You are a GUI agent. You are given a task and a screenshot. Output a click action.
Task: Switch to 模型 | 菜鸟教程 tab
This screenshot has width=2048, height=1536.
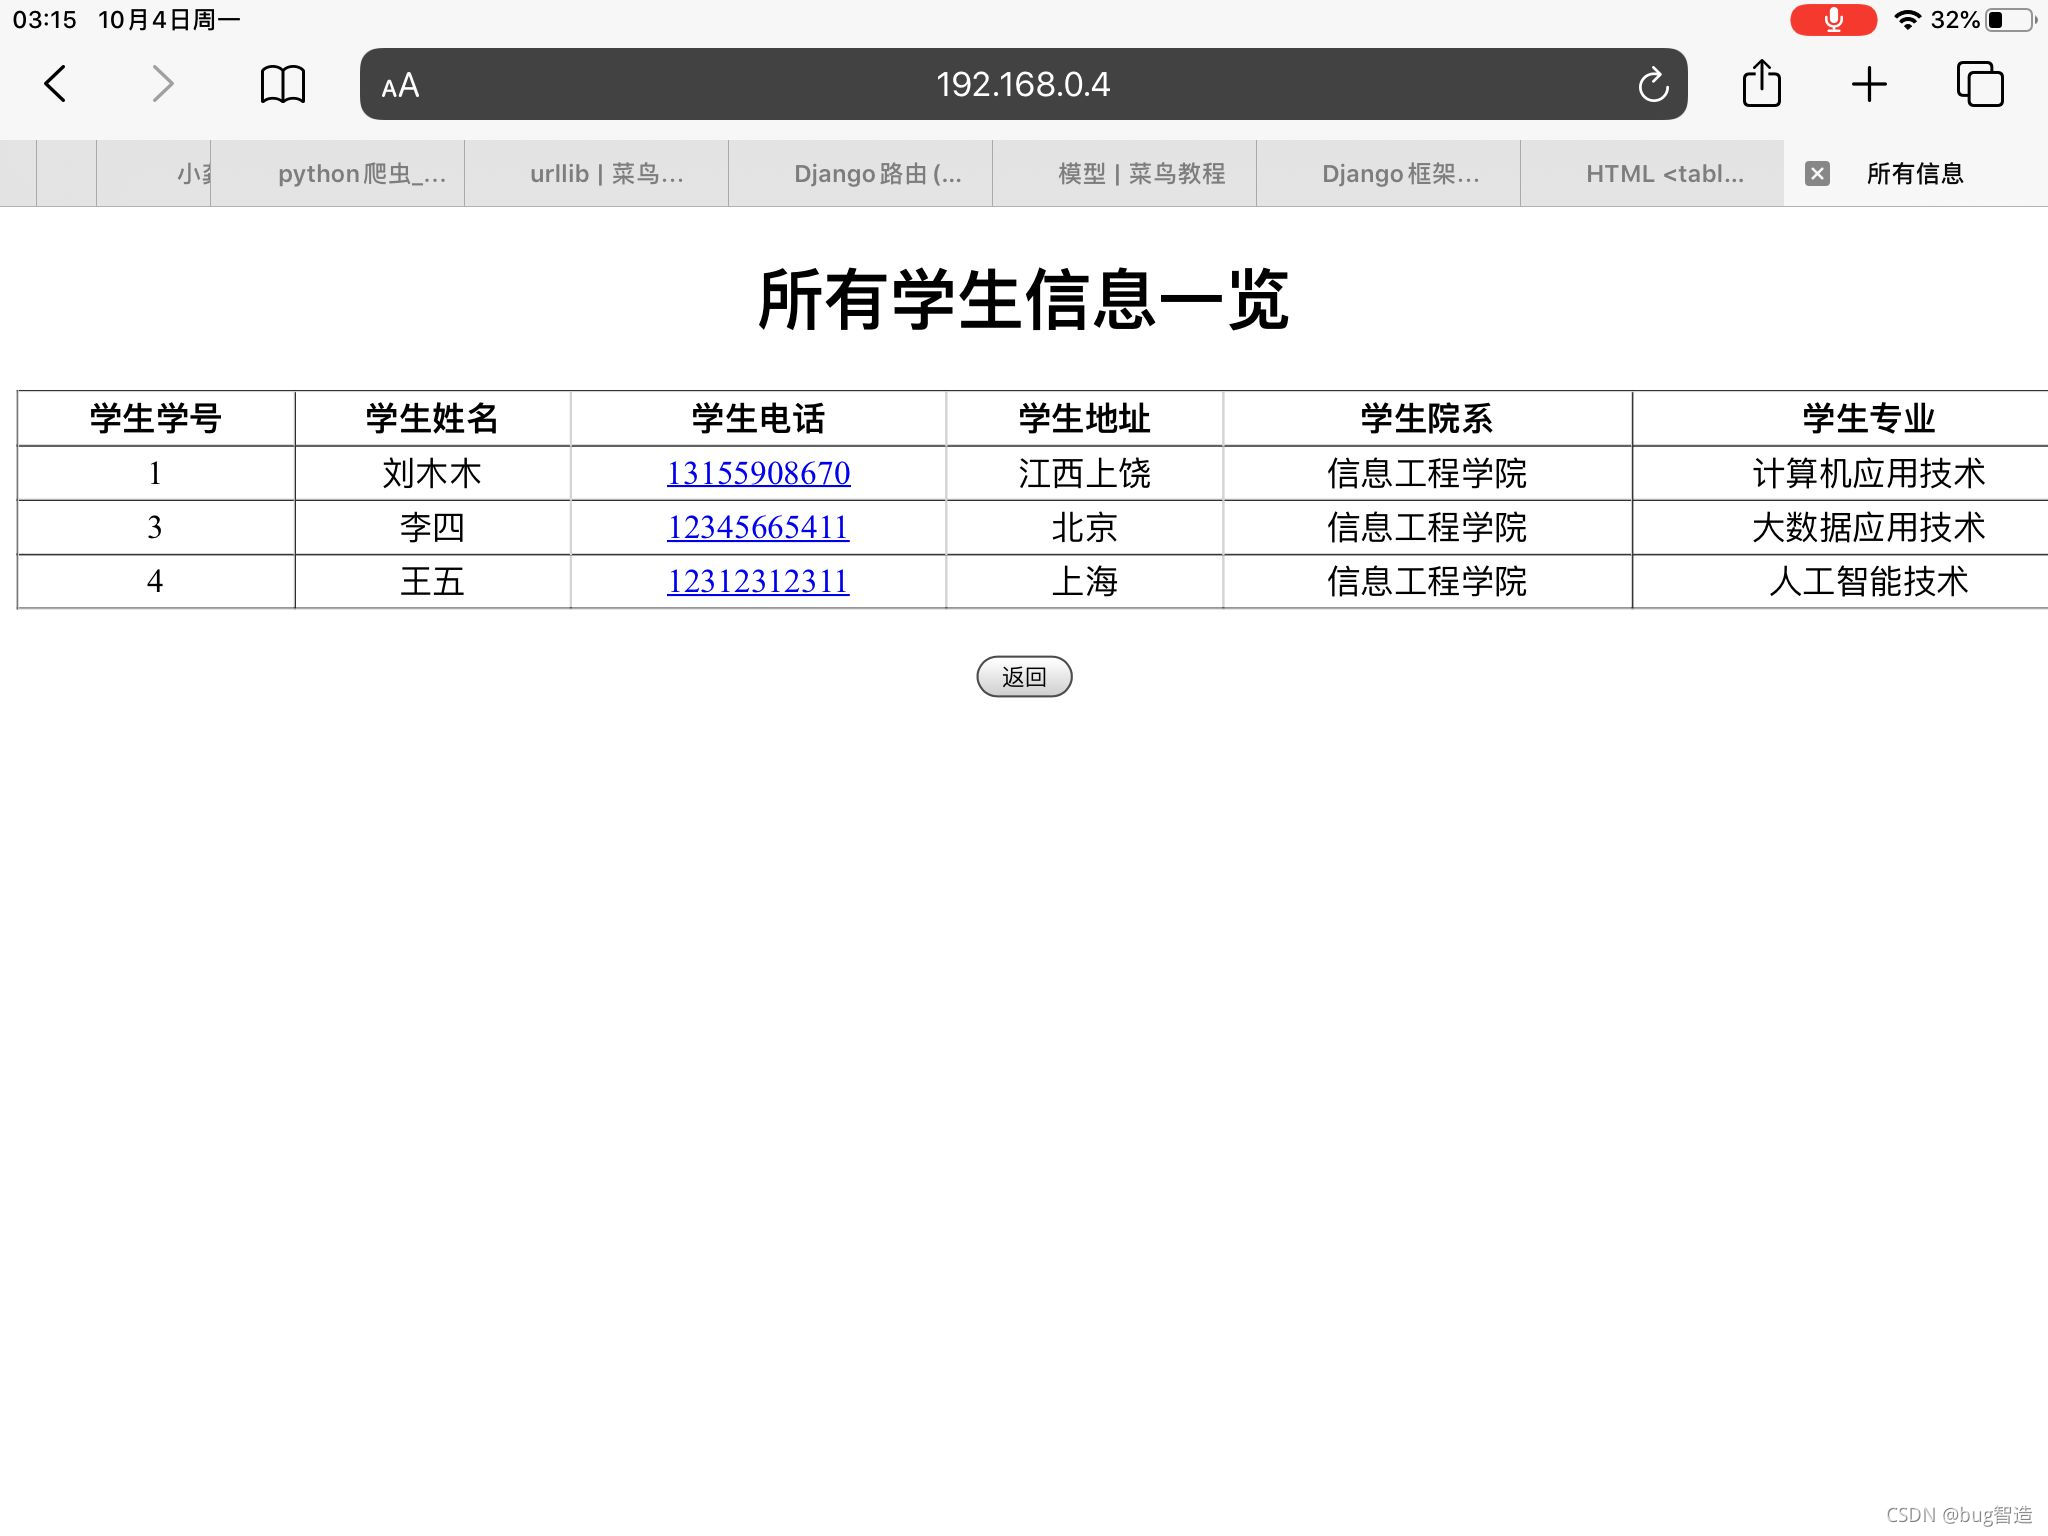pyautogui.click(x=1141, y=174)
